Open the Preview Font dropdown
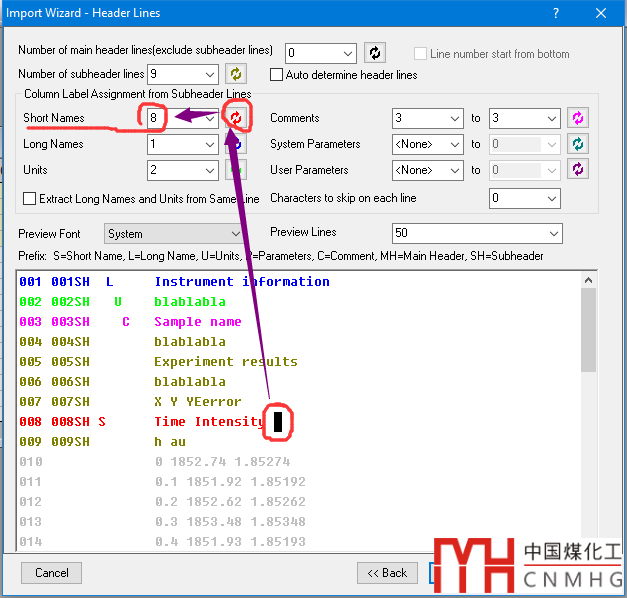Image resolution: width=627 pixels, height=598 pixels. [x=235, y=234]
